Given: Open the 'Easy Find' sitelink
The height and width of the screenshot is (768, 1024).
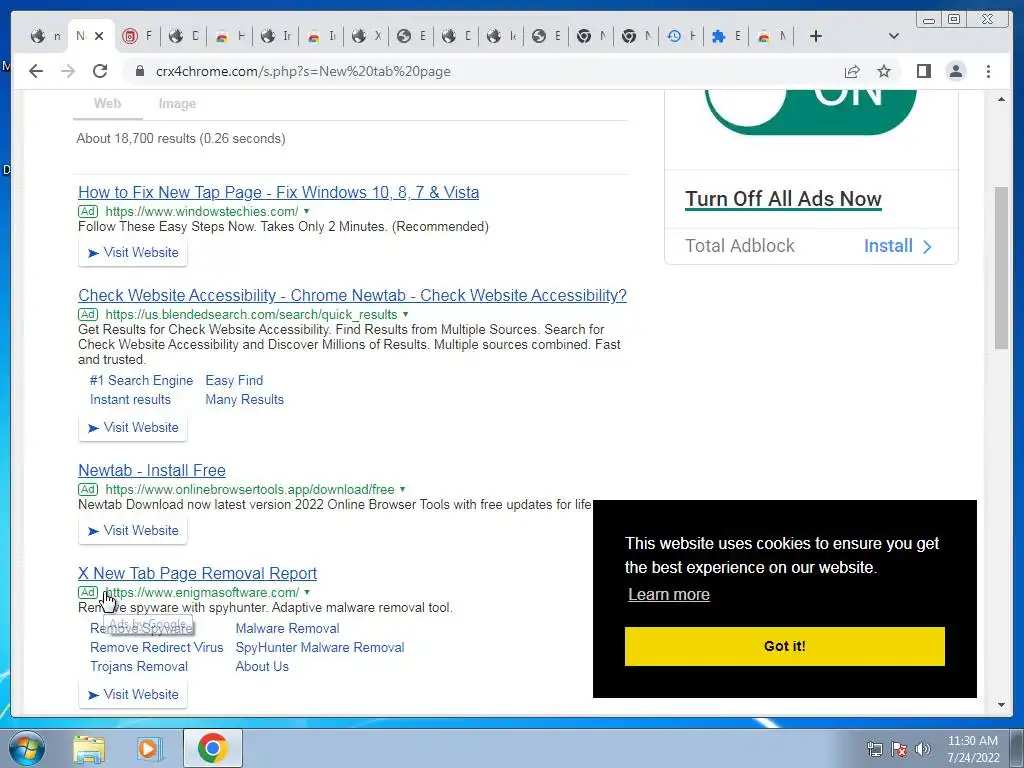Looking at the screenshot, I should tap(234, 380).
